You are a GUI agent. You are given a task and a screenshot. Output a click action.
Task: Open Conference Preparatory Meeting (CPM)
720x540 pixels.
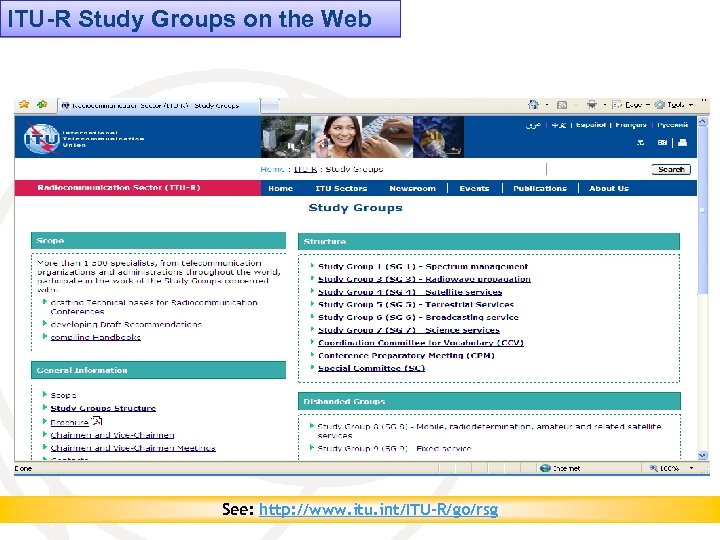[x=406, y=355]
